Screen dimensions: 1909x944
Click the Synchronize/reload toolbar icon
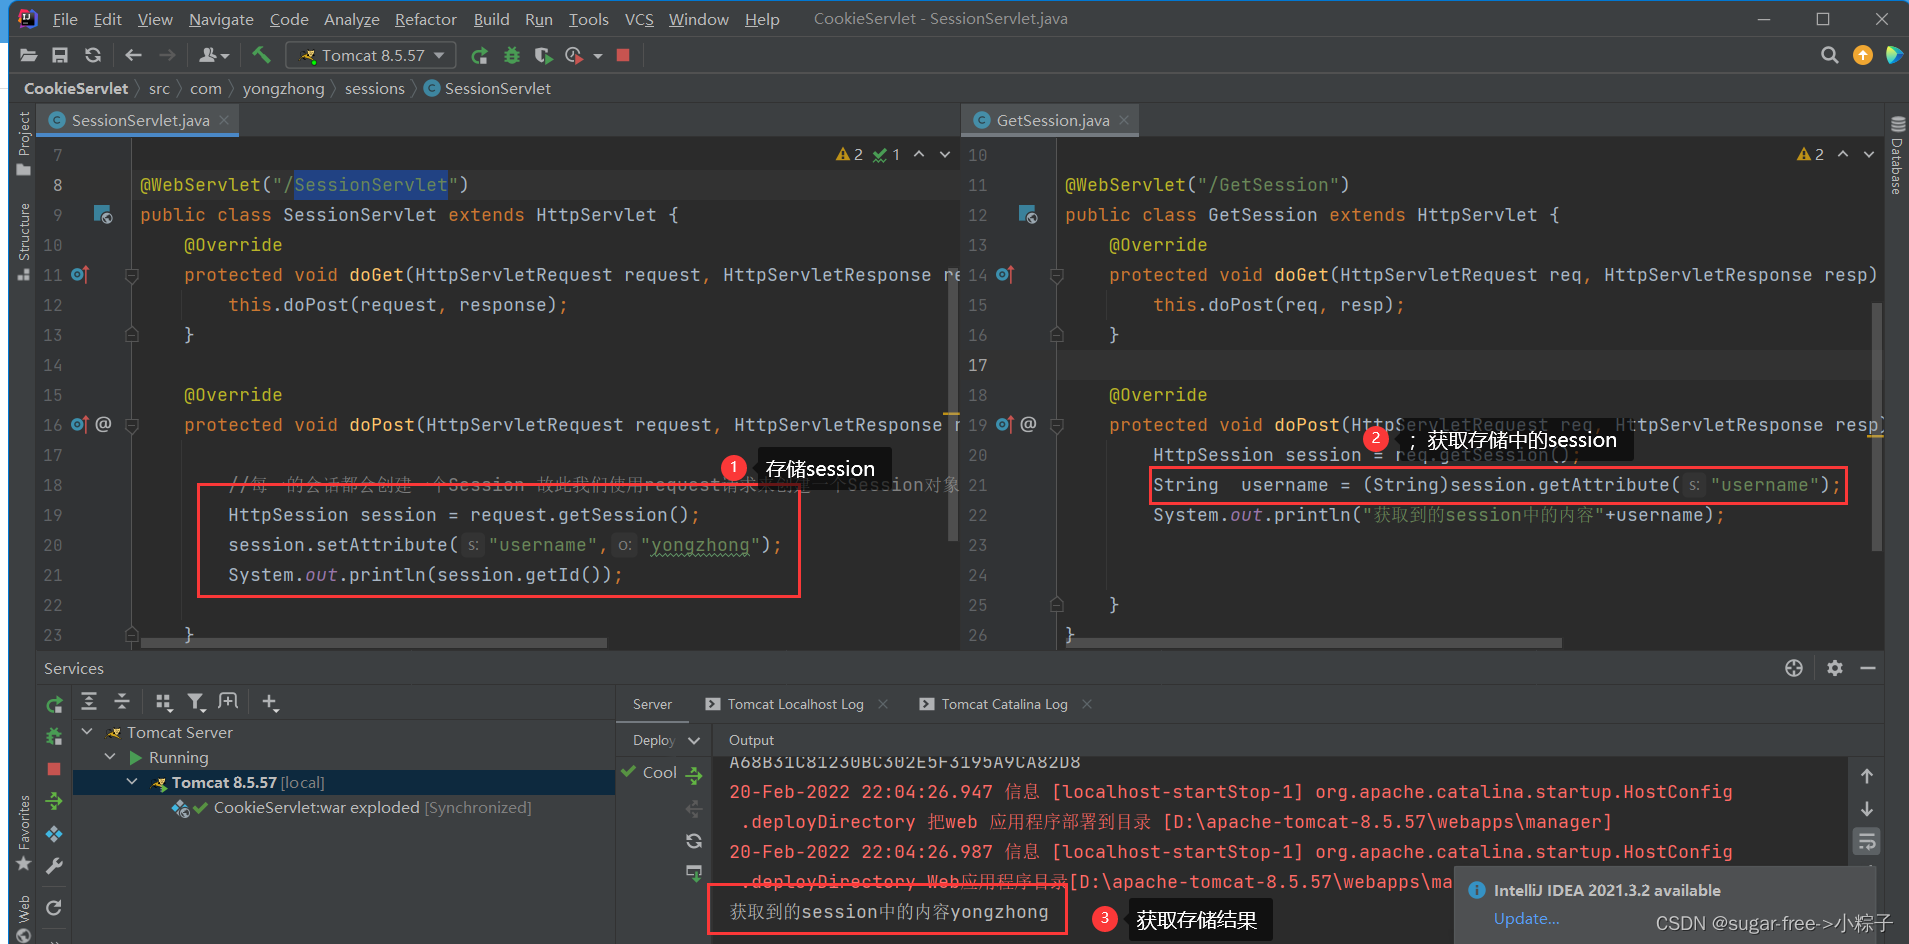point(93,55)
